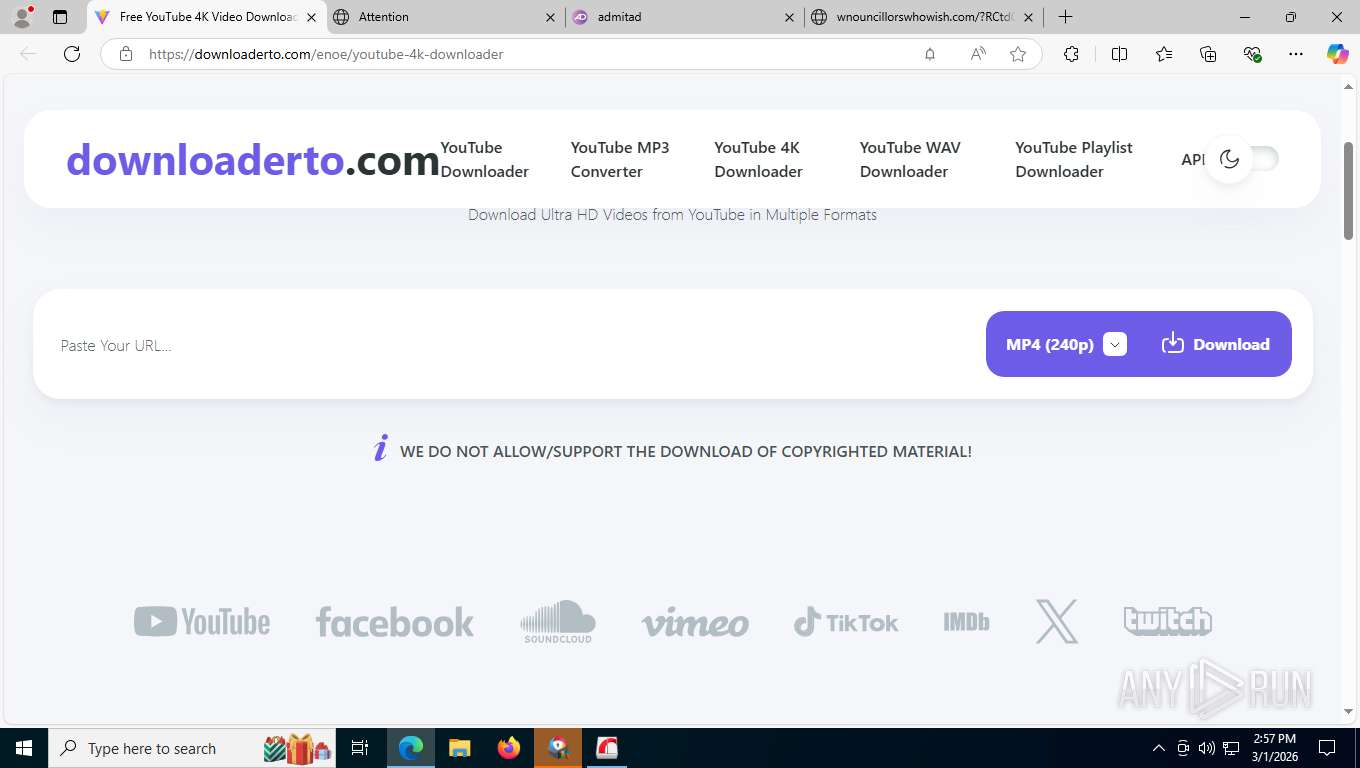Click the address bar URL

[326, 54]
